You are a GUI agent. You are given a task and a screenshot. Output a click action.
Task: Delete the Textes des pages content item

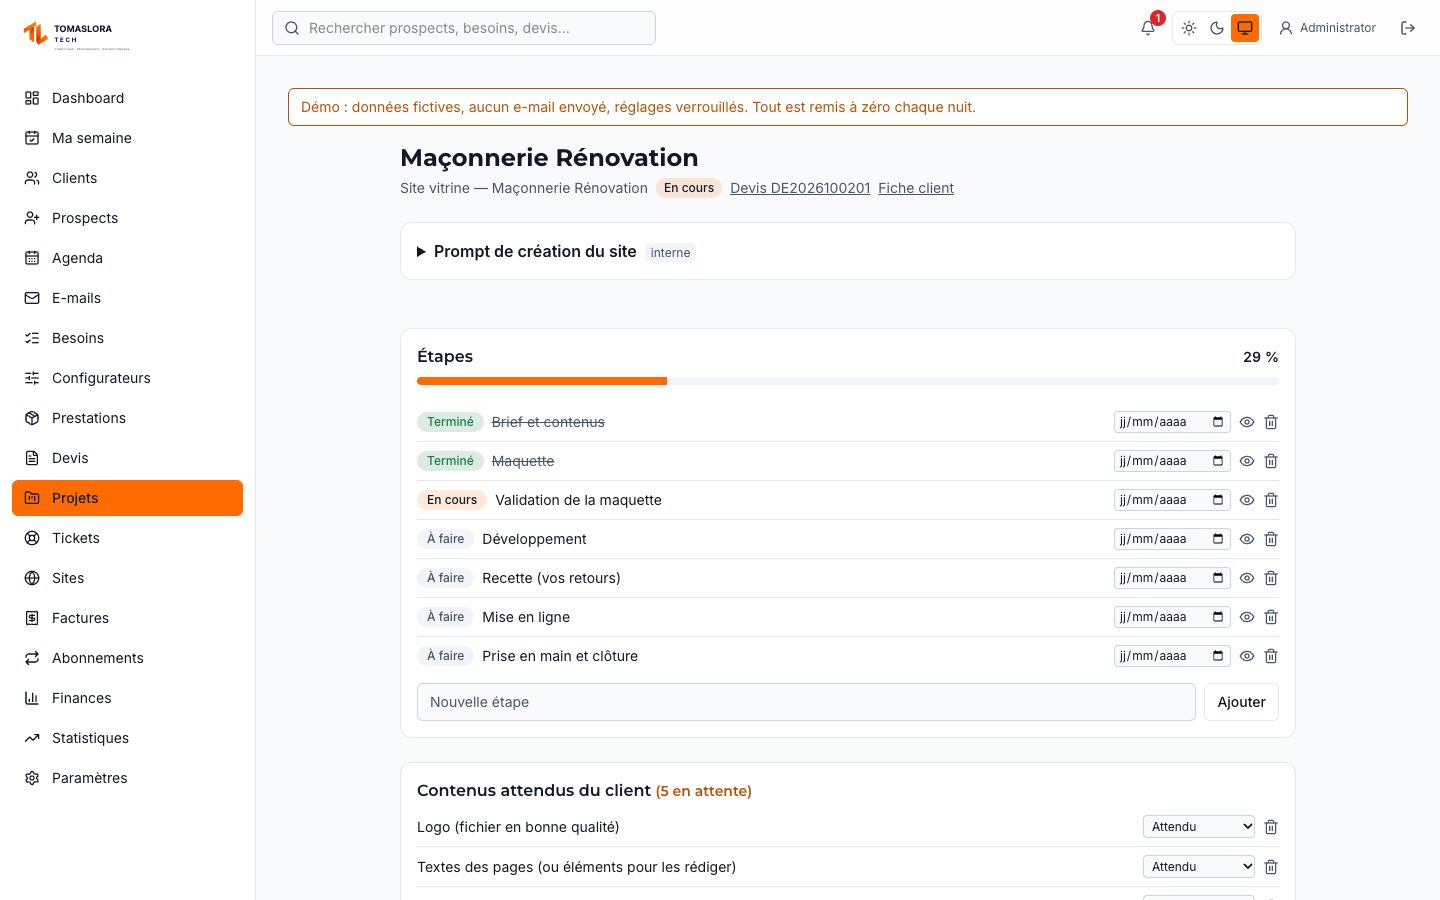[1271, 867]
